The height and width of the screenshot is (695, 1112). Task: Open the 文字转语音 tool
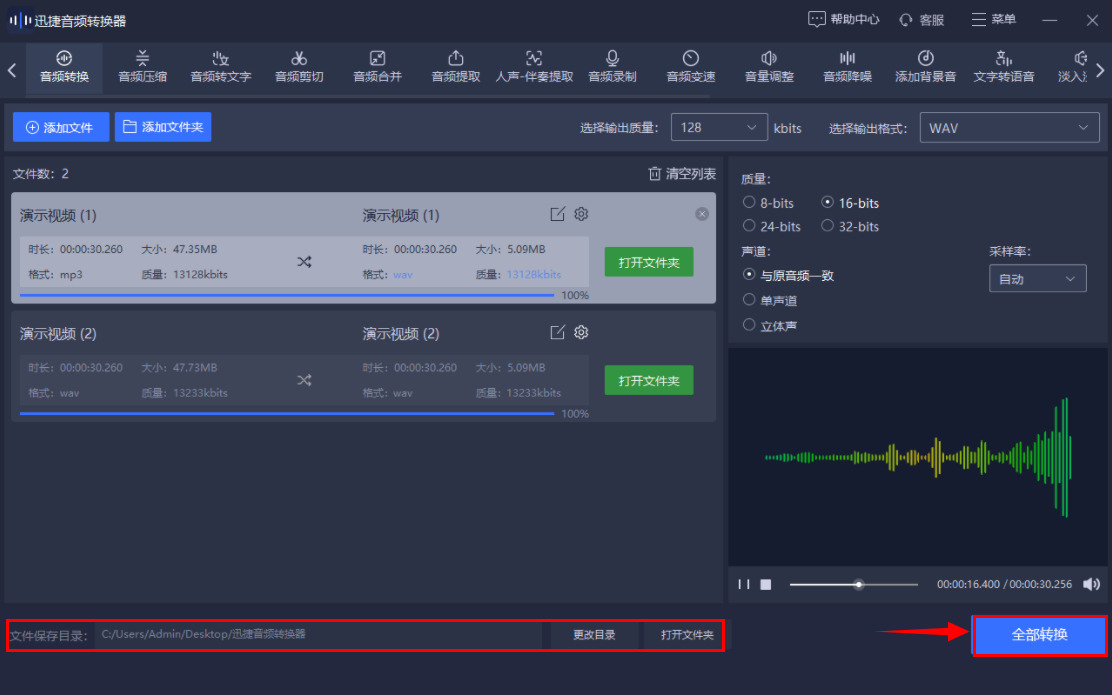click(x=1003, y=67)
